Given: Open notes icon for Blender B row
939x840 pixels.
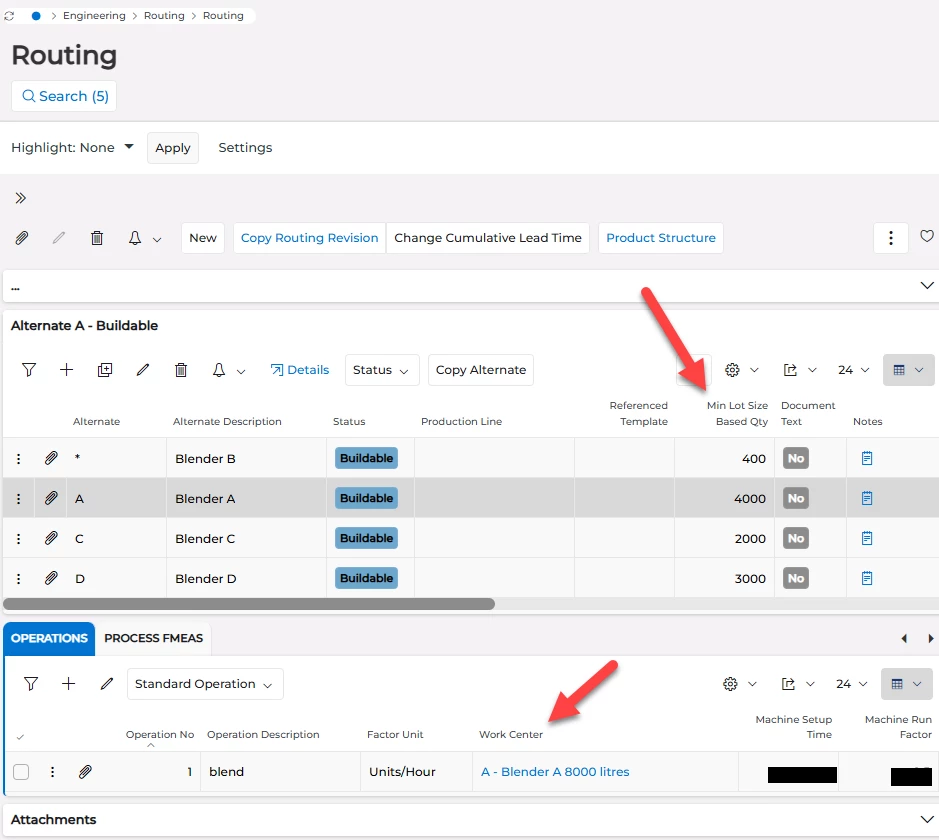Looking at the screenshot, I should [867, 459].
